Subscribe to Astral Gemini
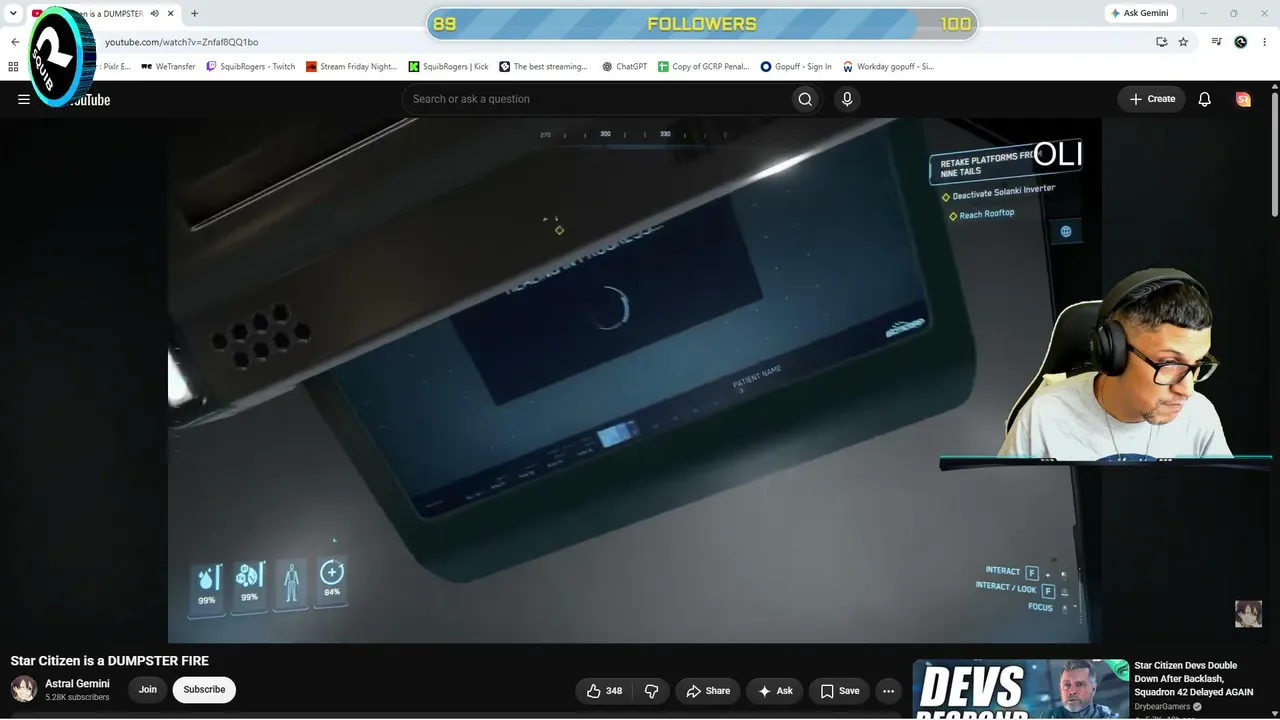The height and width of the screenshot is (720, 1280). [x=204, y=690]
